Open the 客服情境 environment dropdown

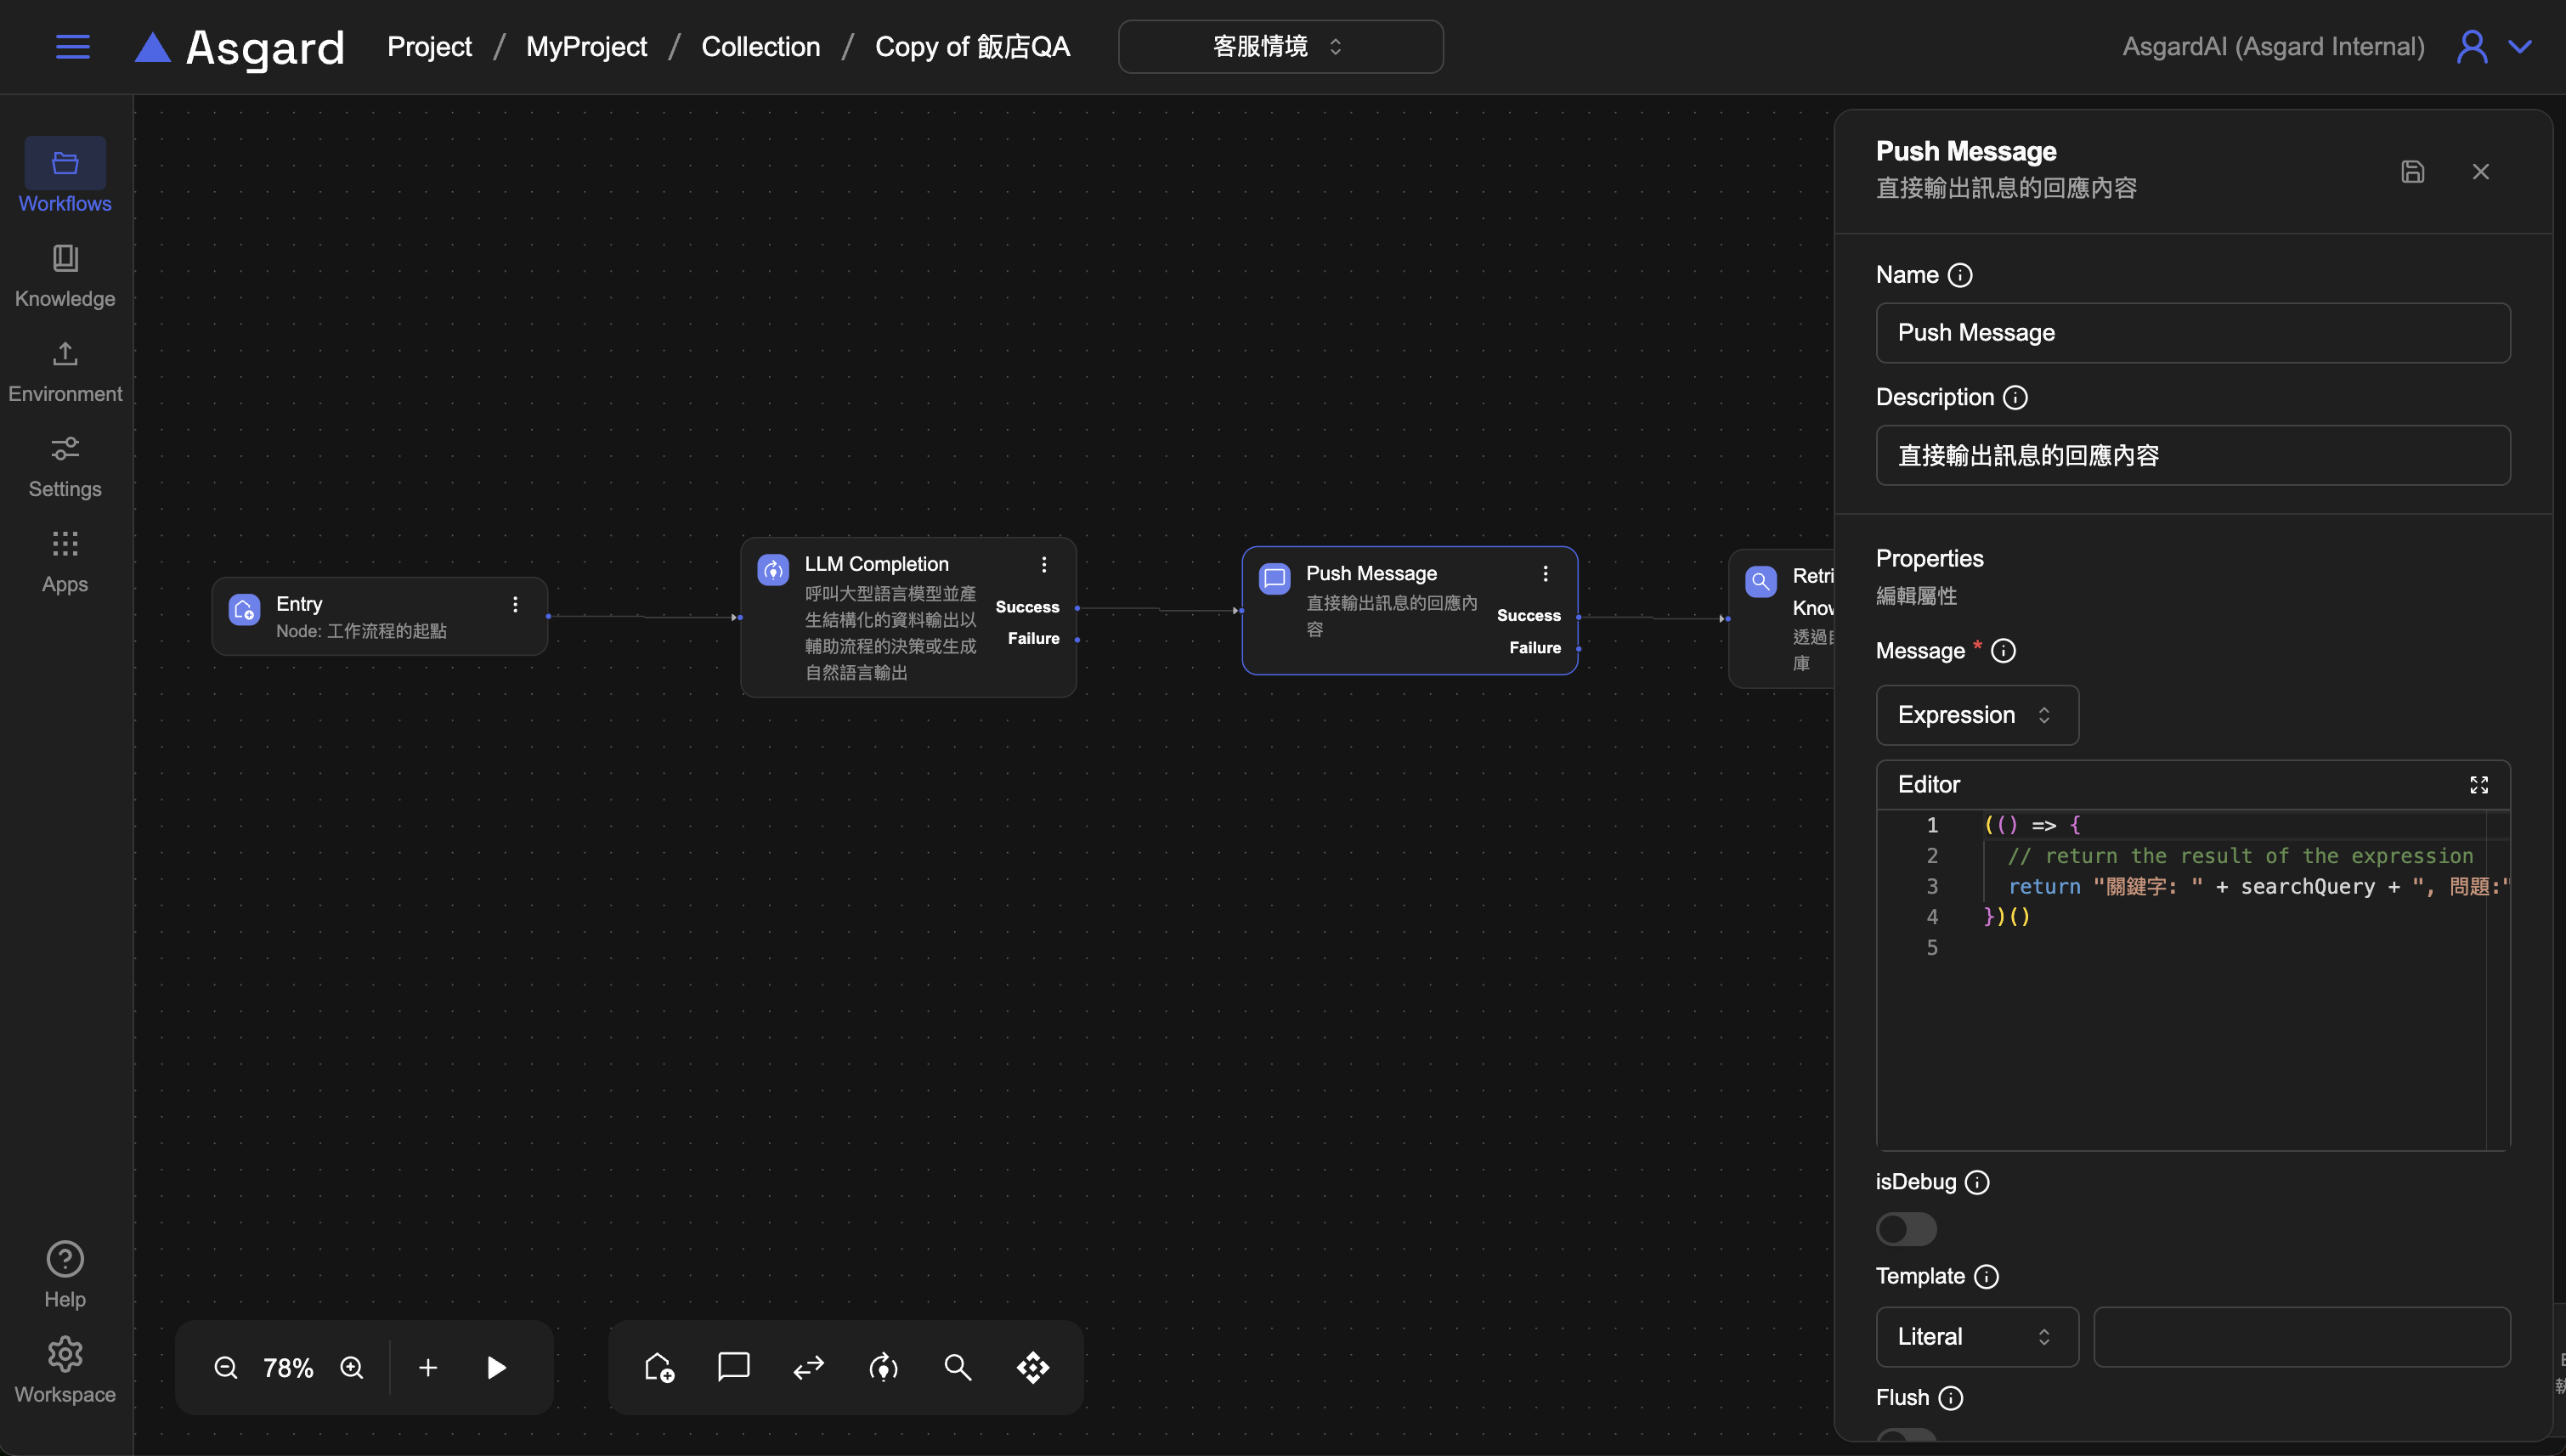pos(1280,47)
